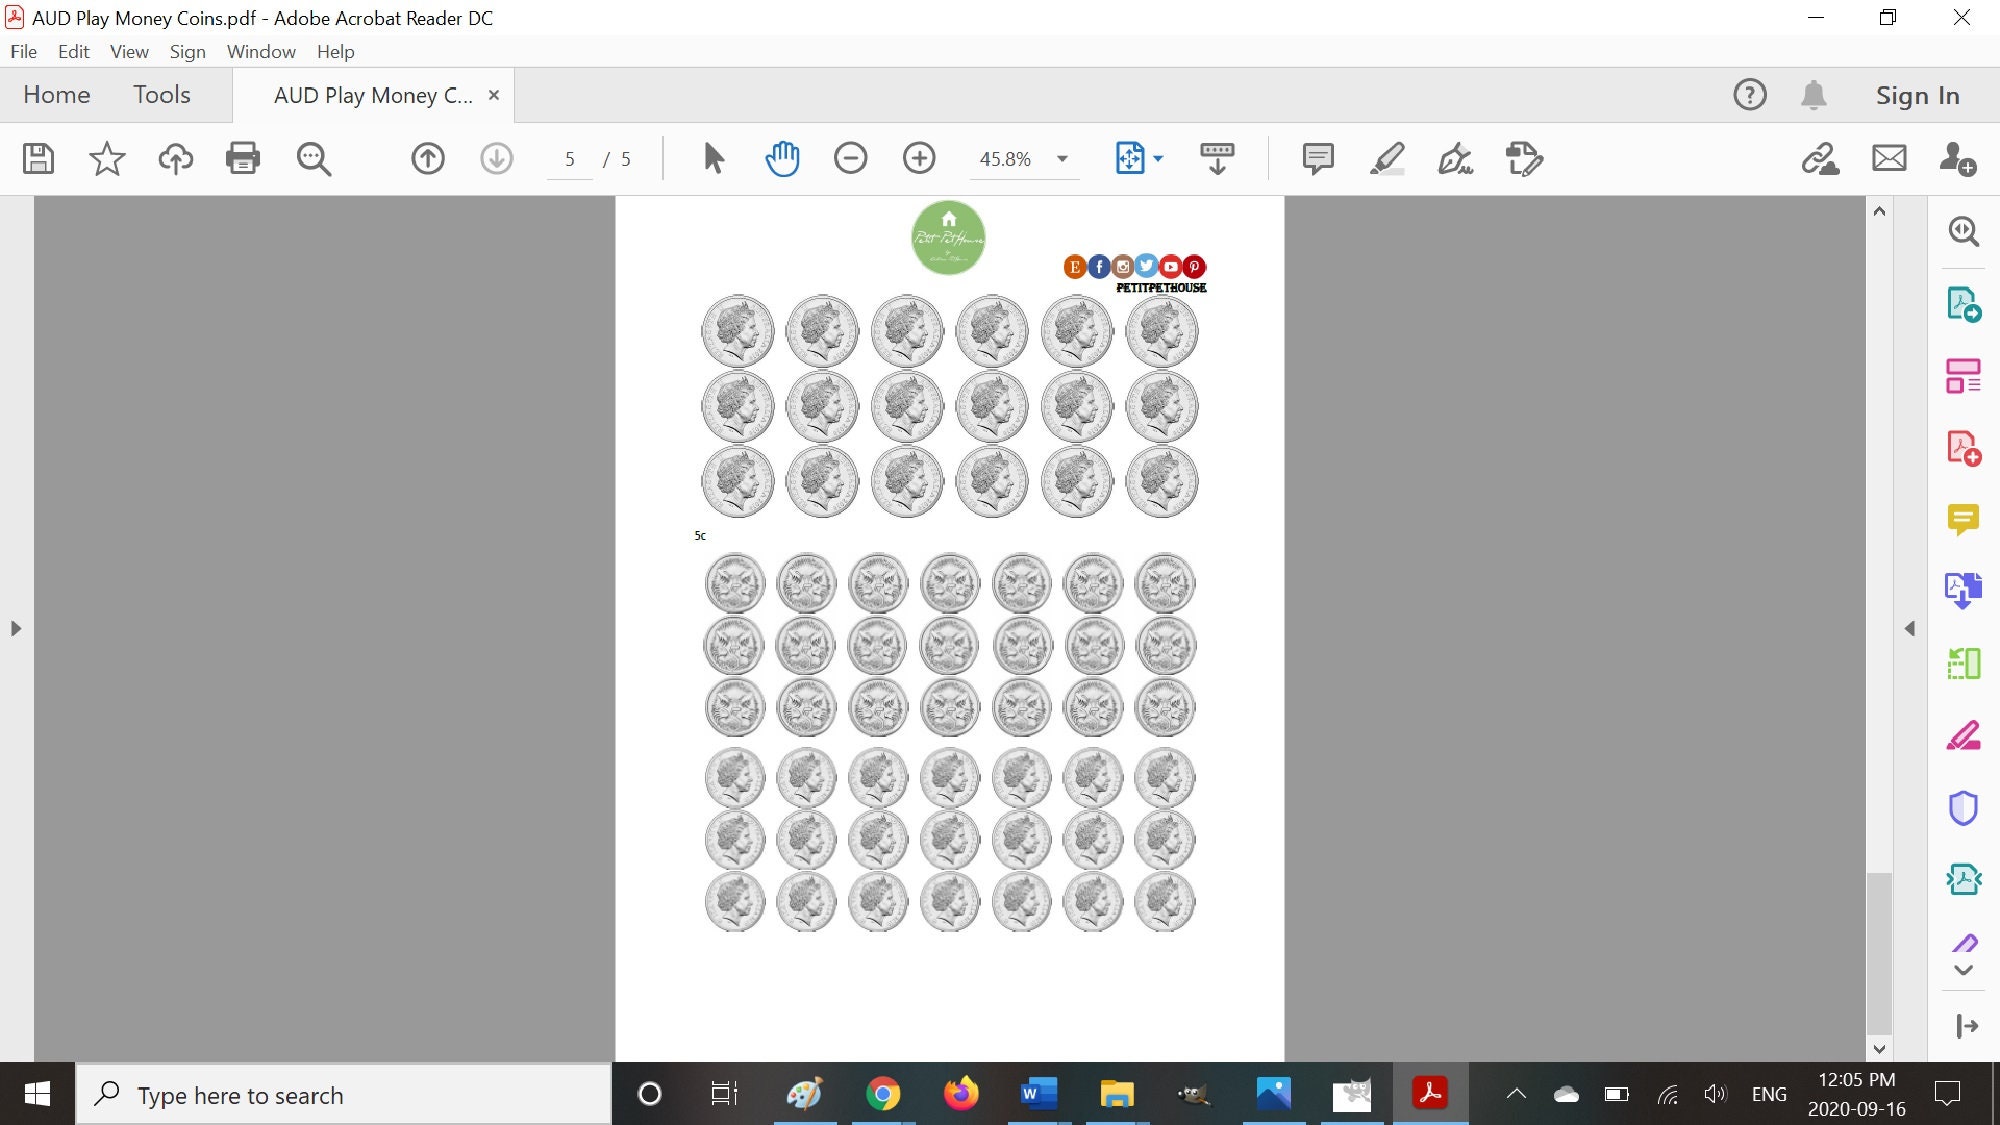Open the Organize Pages tool
This screenshot has width=2000, height=1125.
pos(1964,376)
